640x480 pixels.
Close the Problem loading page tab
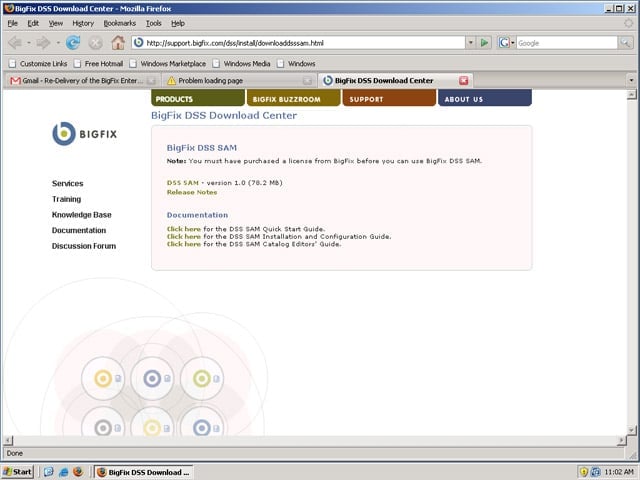tap(307, 81)
